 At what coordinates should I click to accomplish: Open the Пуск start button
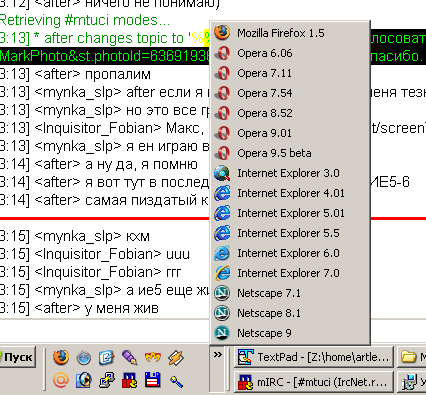coord(17,357)
